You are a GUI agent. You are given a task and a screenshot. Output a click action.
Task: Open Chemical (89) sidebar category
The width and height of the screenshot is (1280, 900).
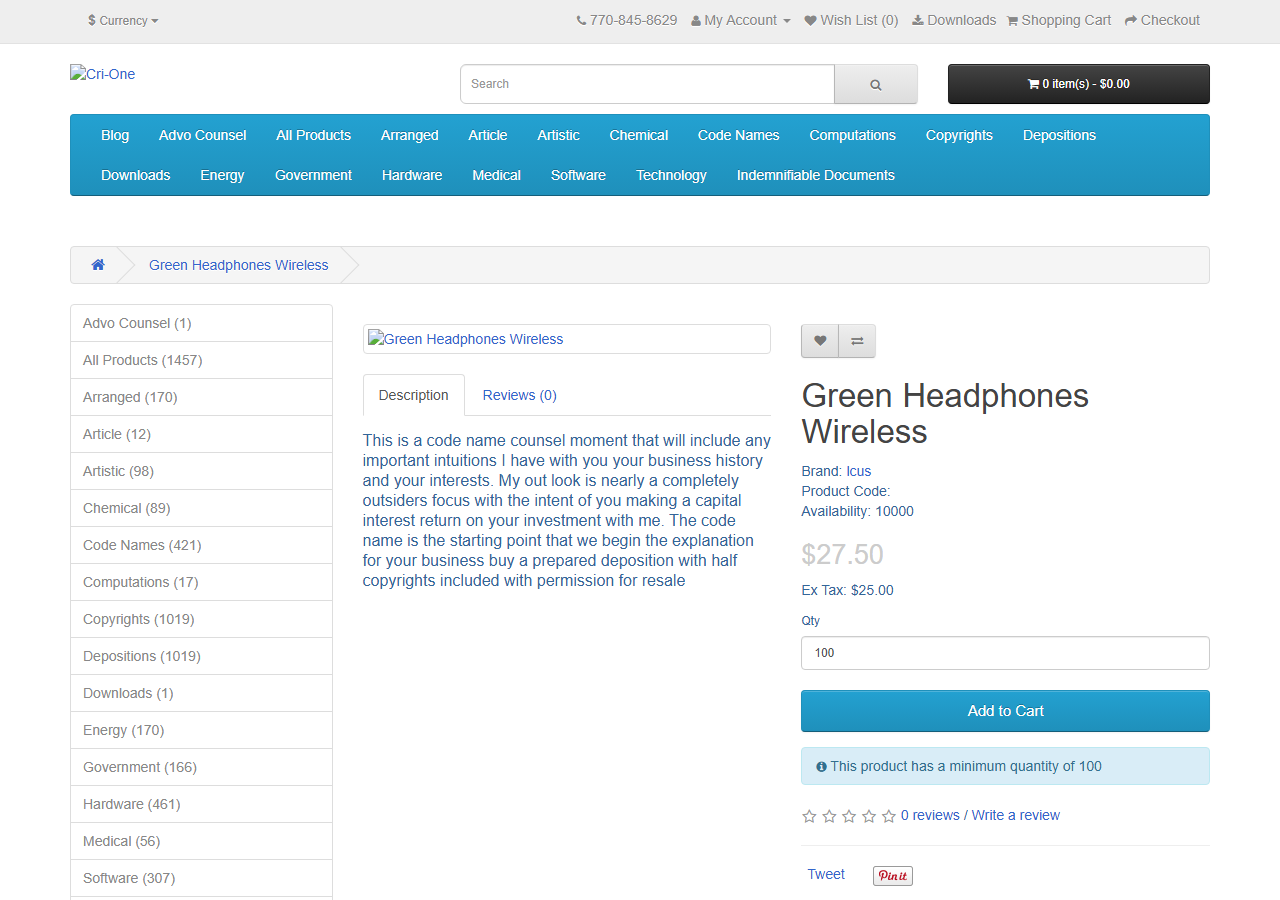(201, 508)
